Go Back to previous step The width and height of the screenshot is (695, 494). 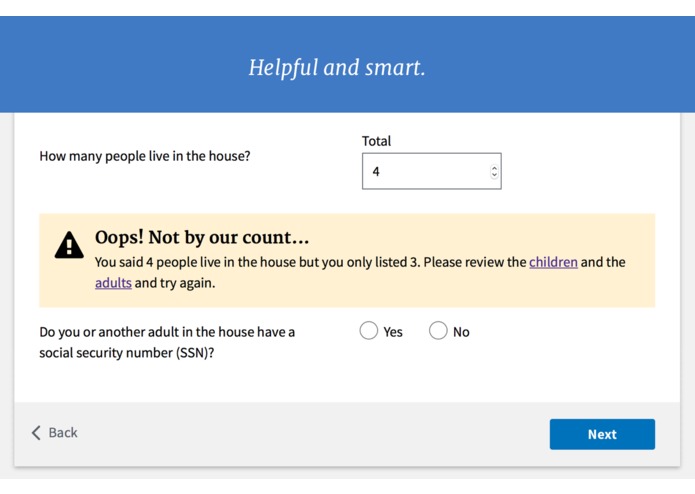tap(55, 432)
